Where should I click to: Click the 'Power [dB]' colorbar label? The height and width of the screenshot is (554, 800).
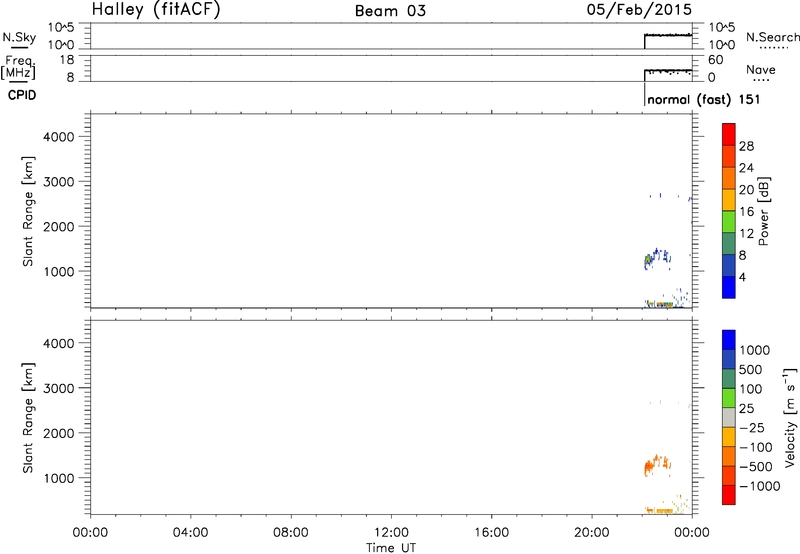pyautogui.click(x=764, y=211)
